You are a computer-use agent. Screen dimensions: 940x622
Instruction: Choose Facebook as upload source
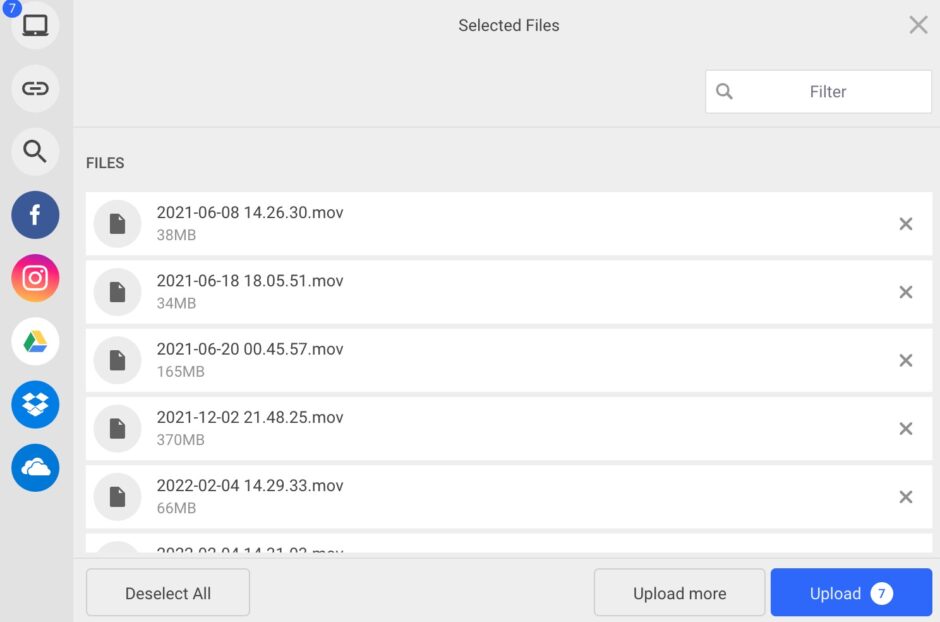(x=35, y=215)
